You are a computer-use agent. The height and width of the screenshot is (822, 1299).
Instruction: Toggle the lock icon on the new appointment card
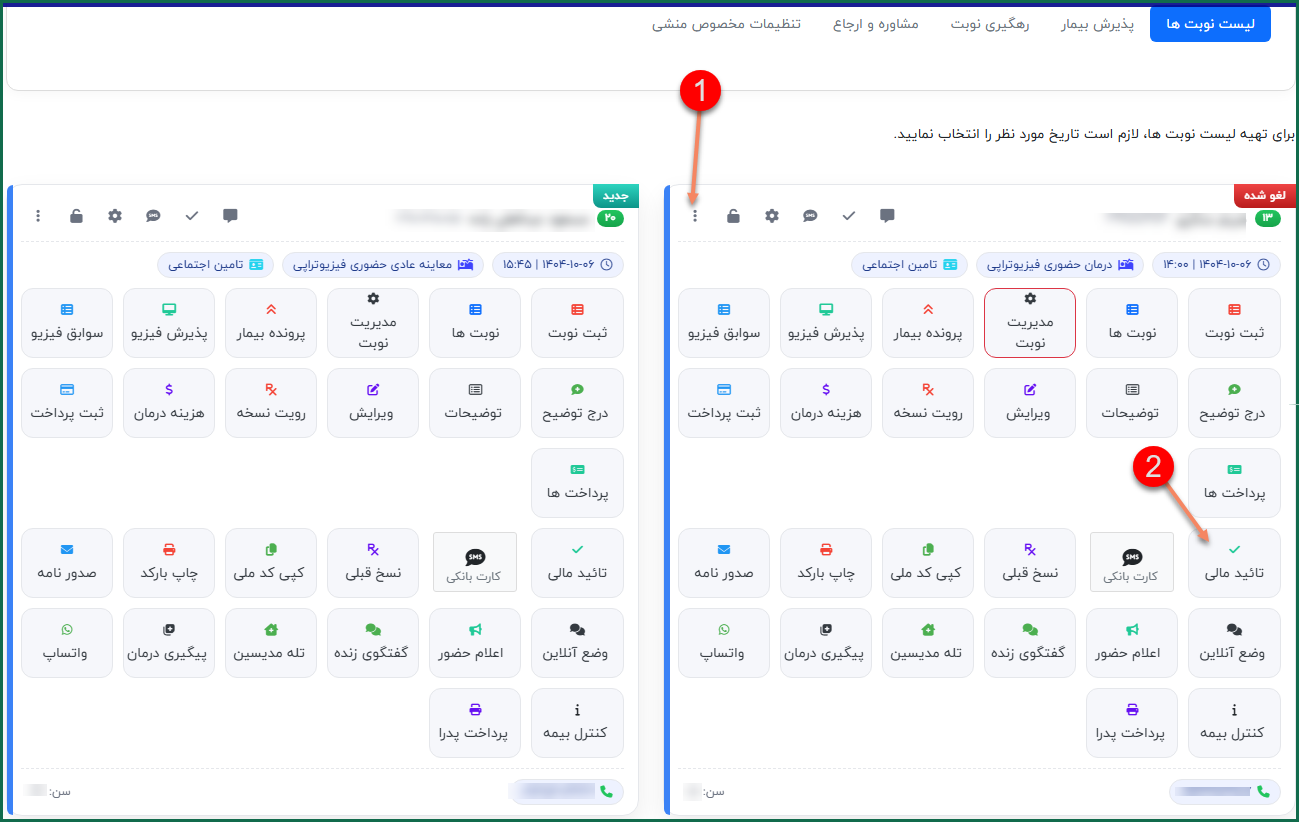pyautogui.click(x=76, y=216)
